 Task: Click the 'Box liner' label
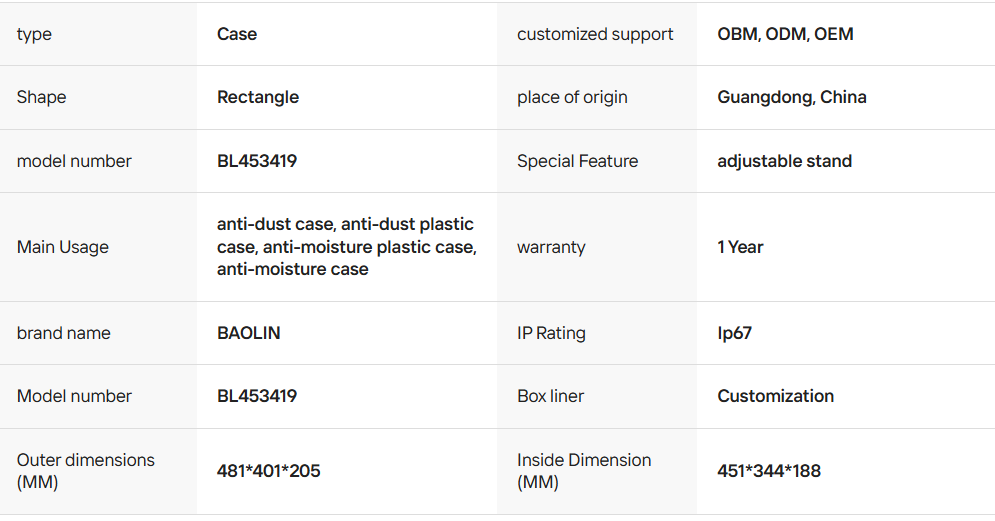tap(550, 396)
